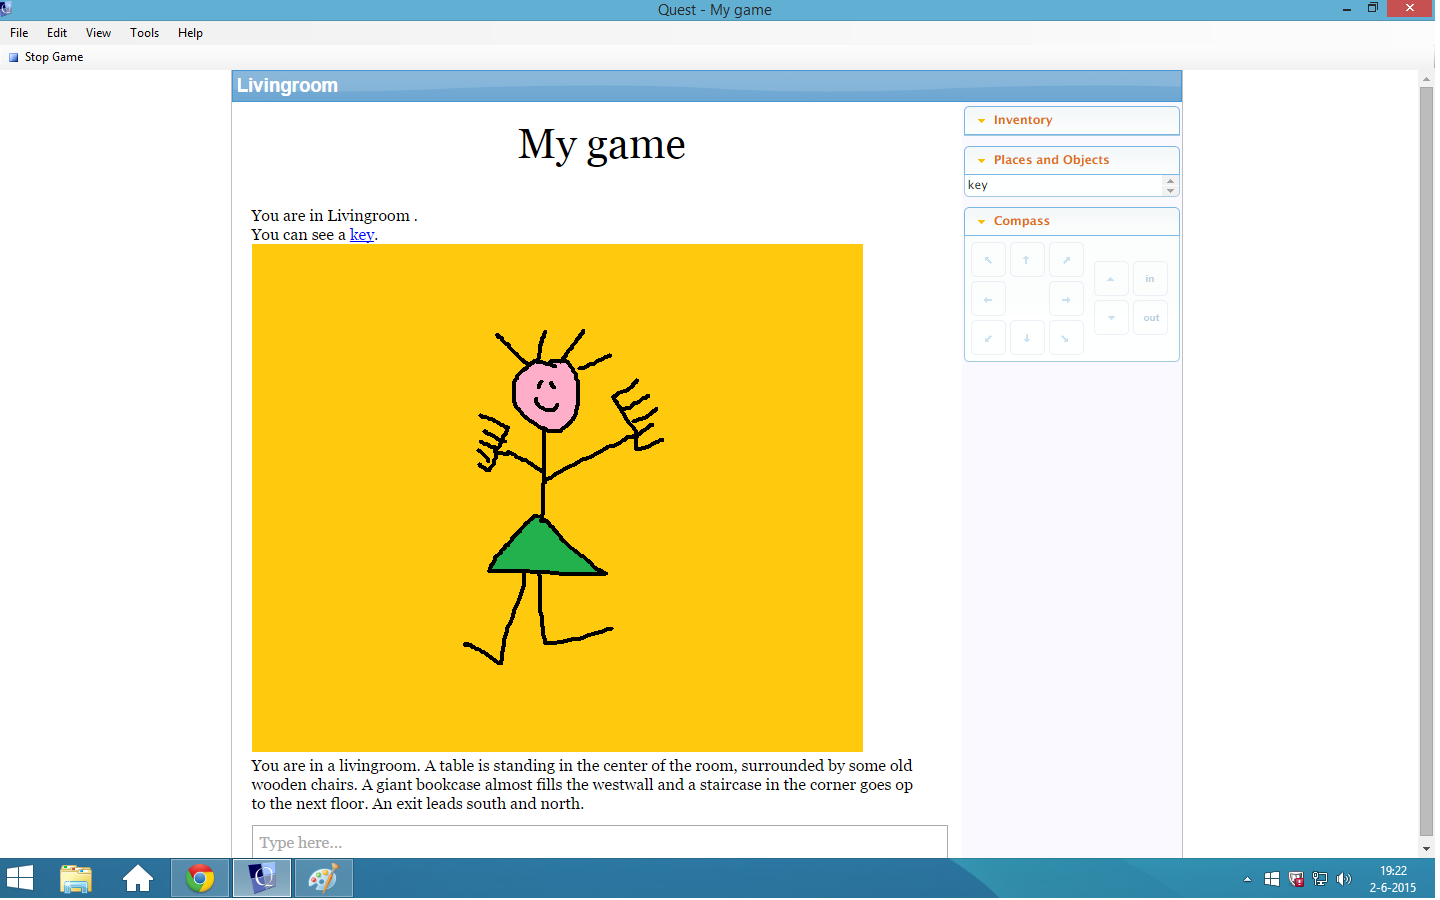Collapse the Inventory panel
1440x900 pixels.
click(x=980, y=120)
